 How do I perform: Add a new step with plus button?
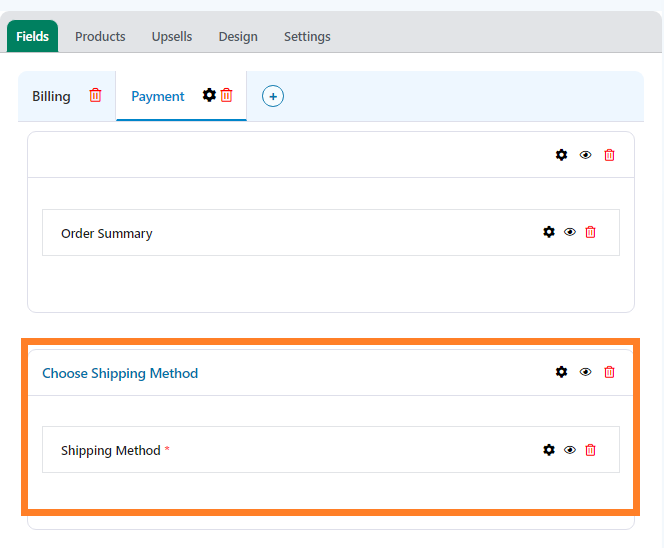273,96
